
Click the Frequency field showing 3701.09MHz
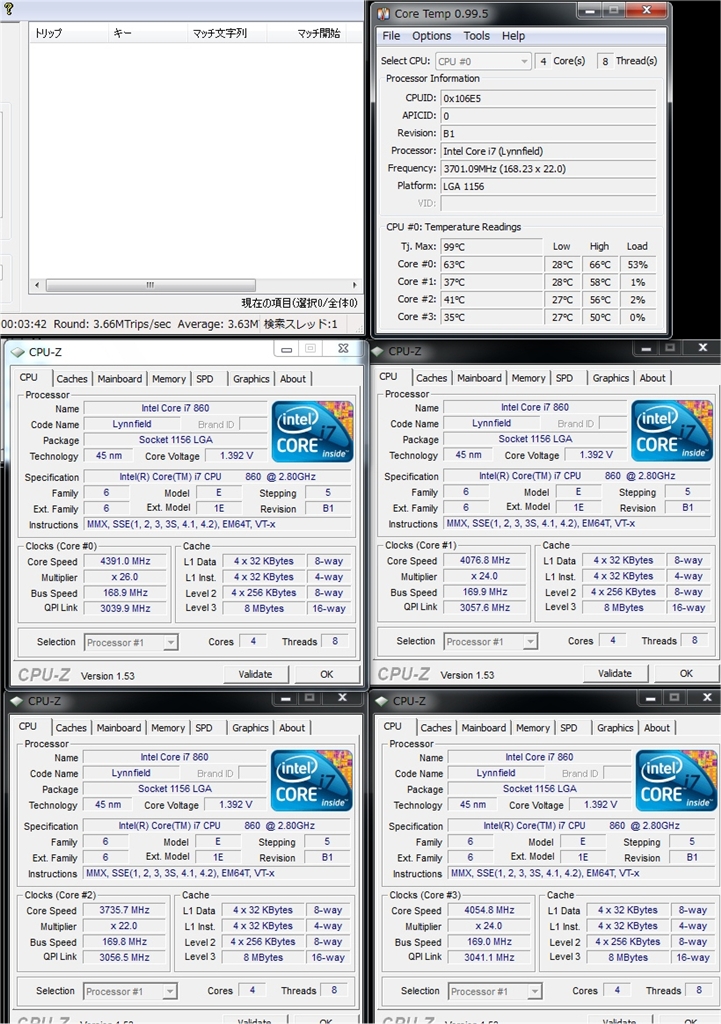pyautogui.click(x=548, y=168)
